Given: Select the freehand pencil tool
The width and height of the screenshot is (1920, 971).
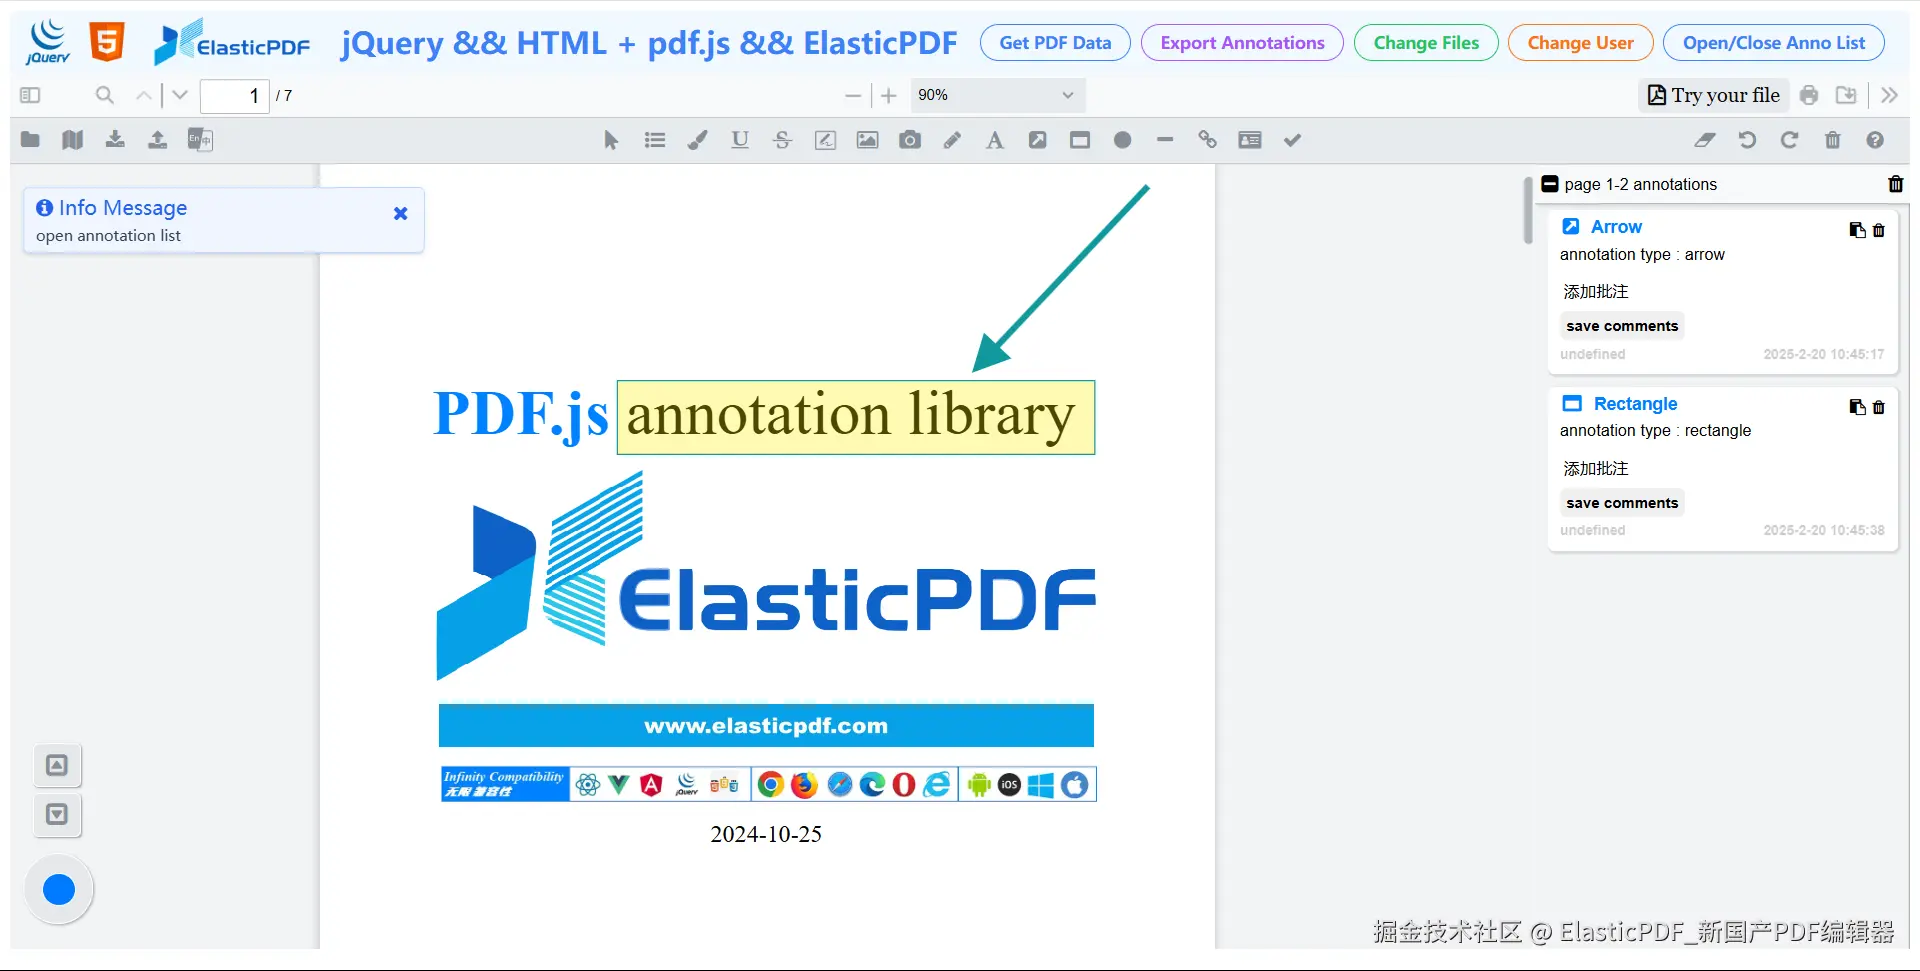Looking at the screenshot, I should coord(952,140).
